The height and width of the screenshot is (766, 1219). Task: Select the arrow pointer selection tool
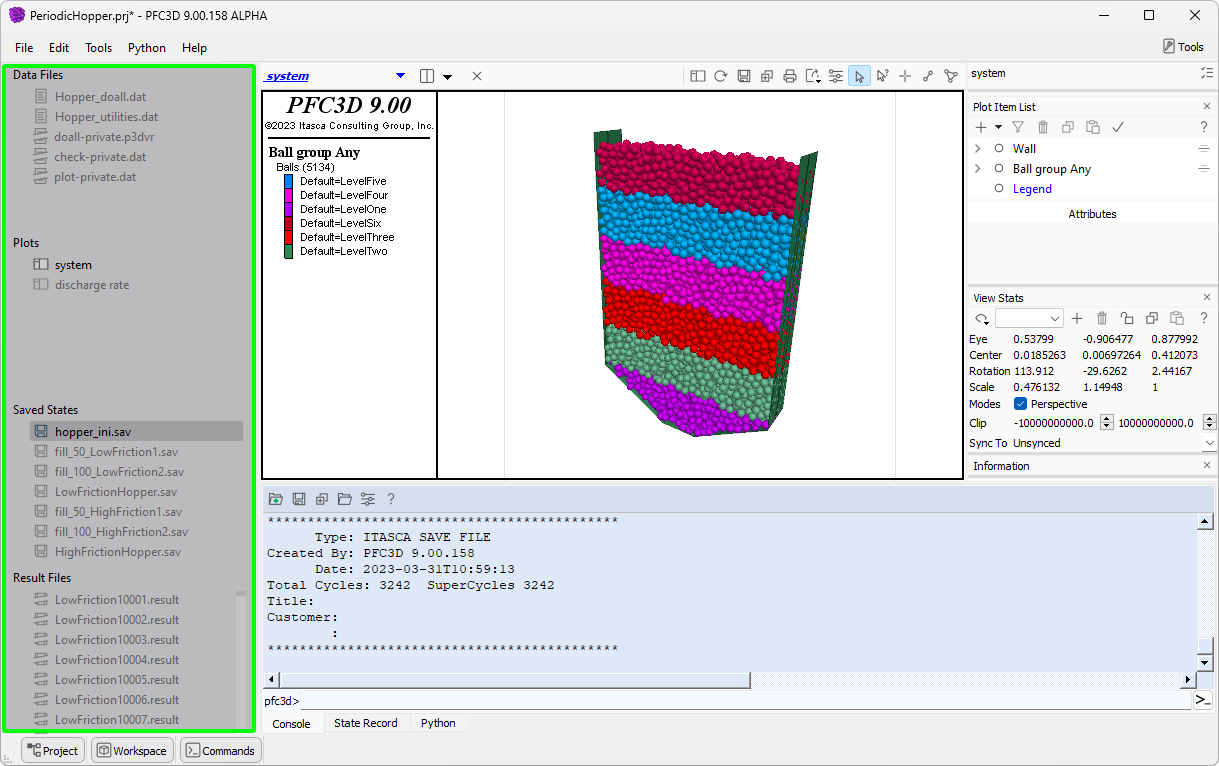tap(859, 76)
